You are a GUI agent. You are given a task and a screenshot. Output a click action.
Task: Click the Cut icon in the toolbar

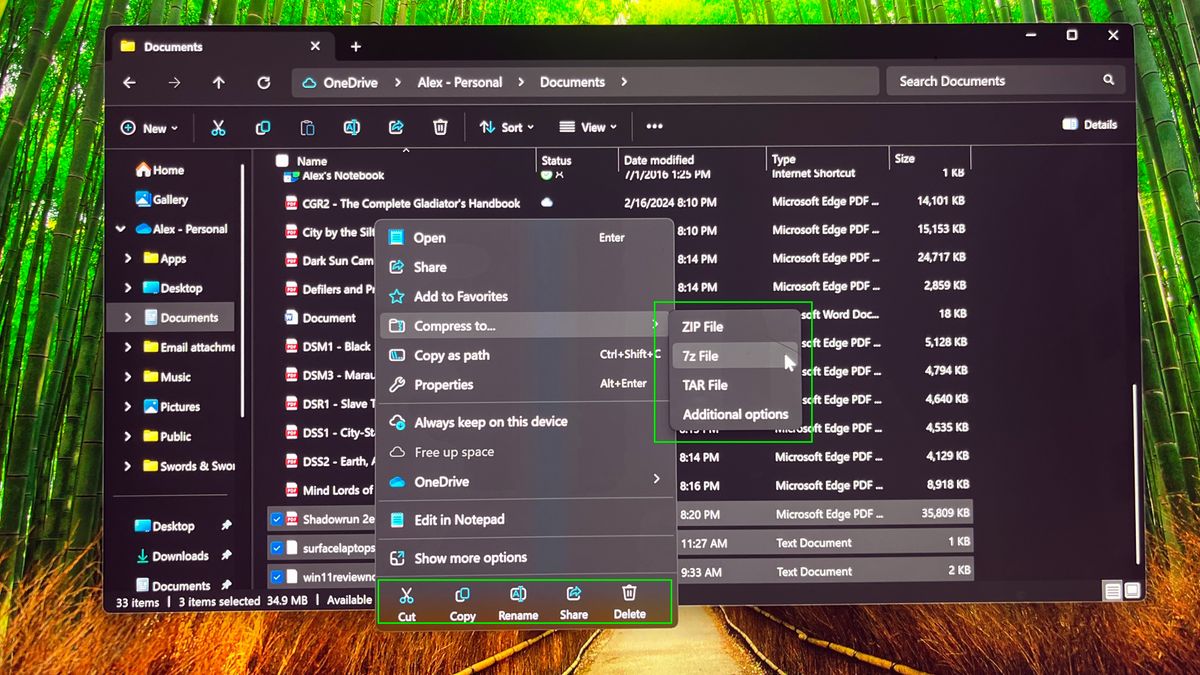click(218, 127)
